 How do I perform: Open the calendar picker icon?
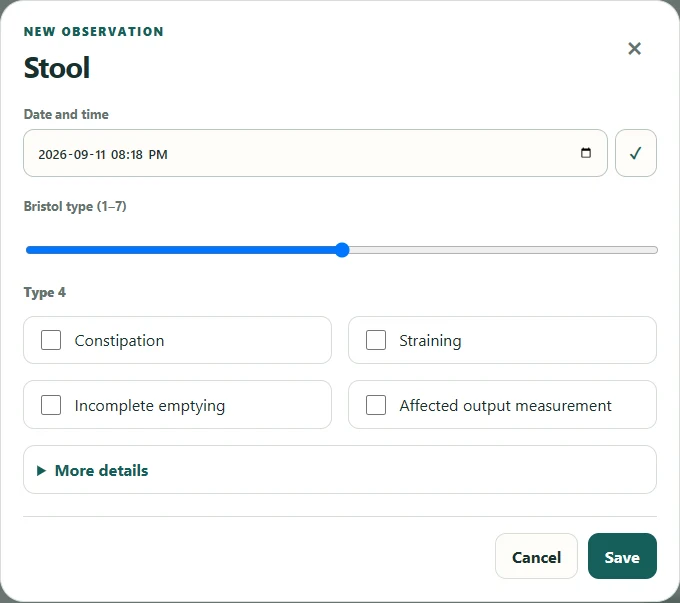pos(585,153)
